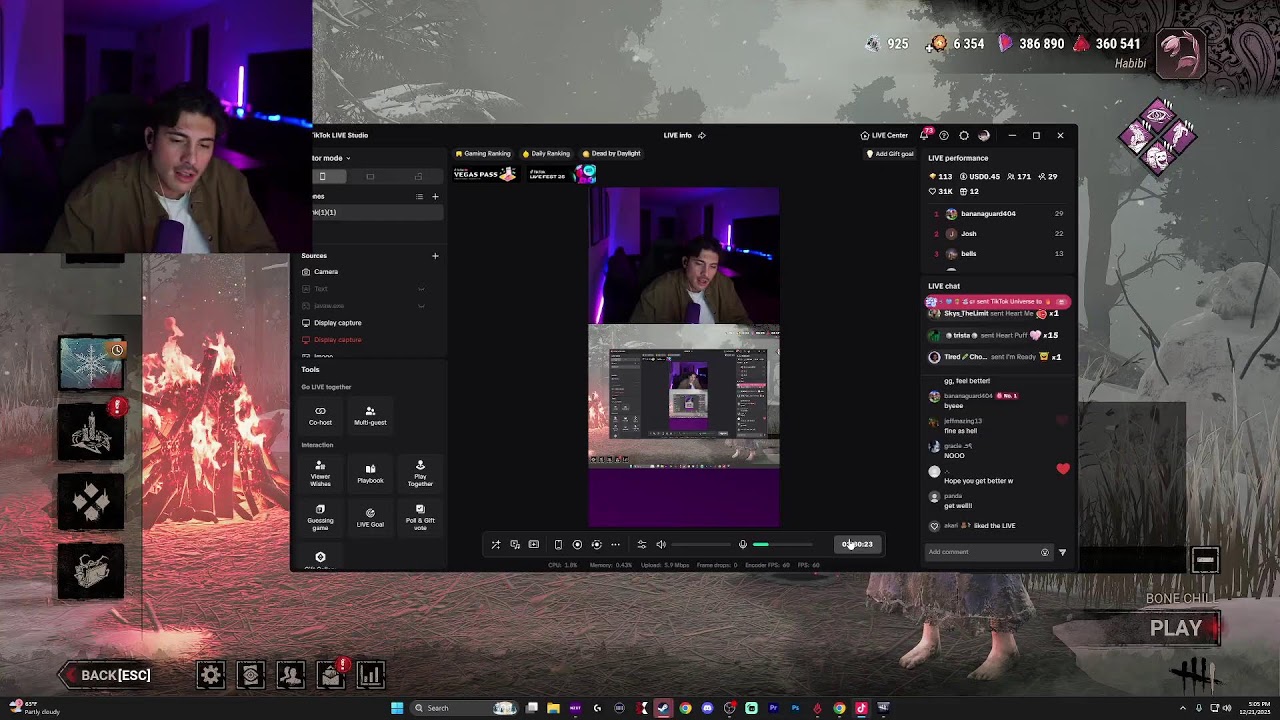Open Discord from the taskbar

tap(707, 708)
